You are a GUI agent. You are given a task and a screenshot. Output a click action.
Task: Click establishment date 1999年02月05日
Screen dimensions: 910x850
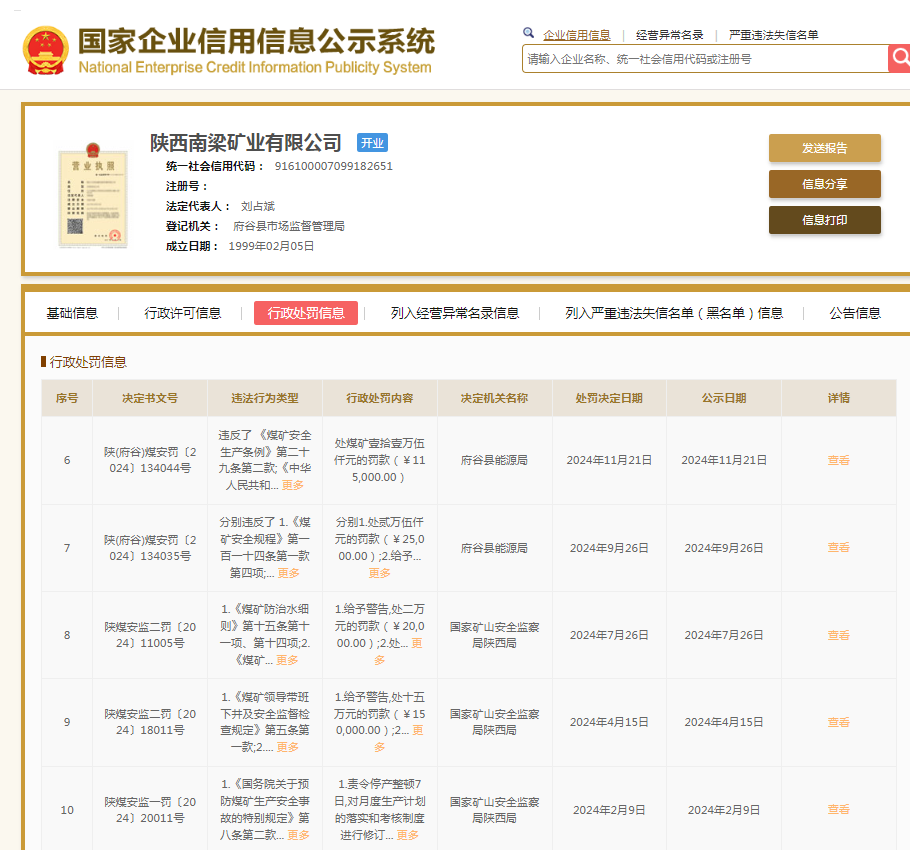(x=271, y=246)
